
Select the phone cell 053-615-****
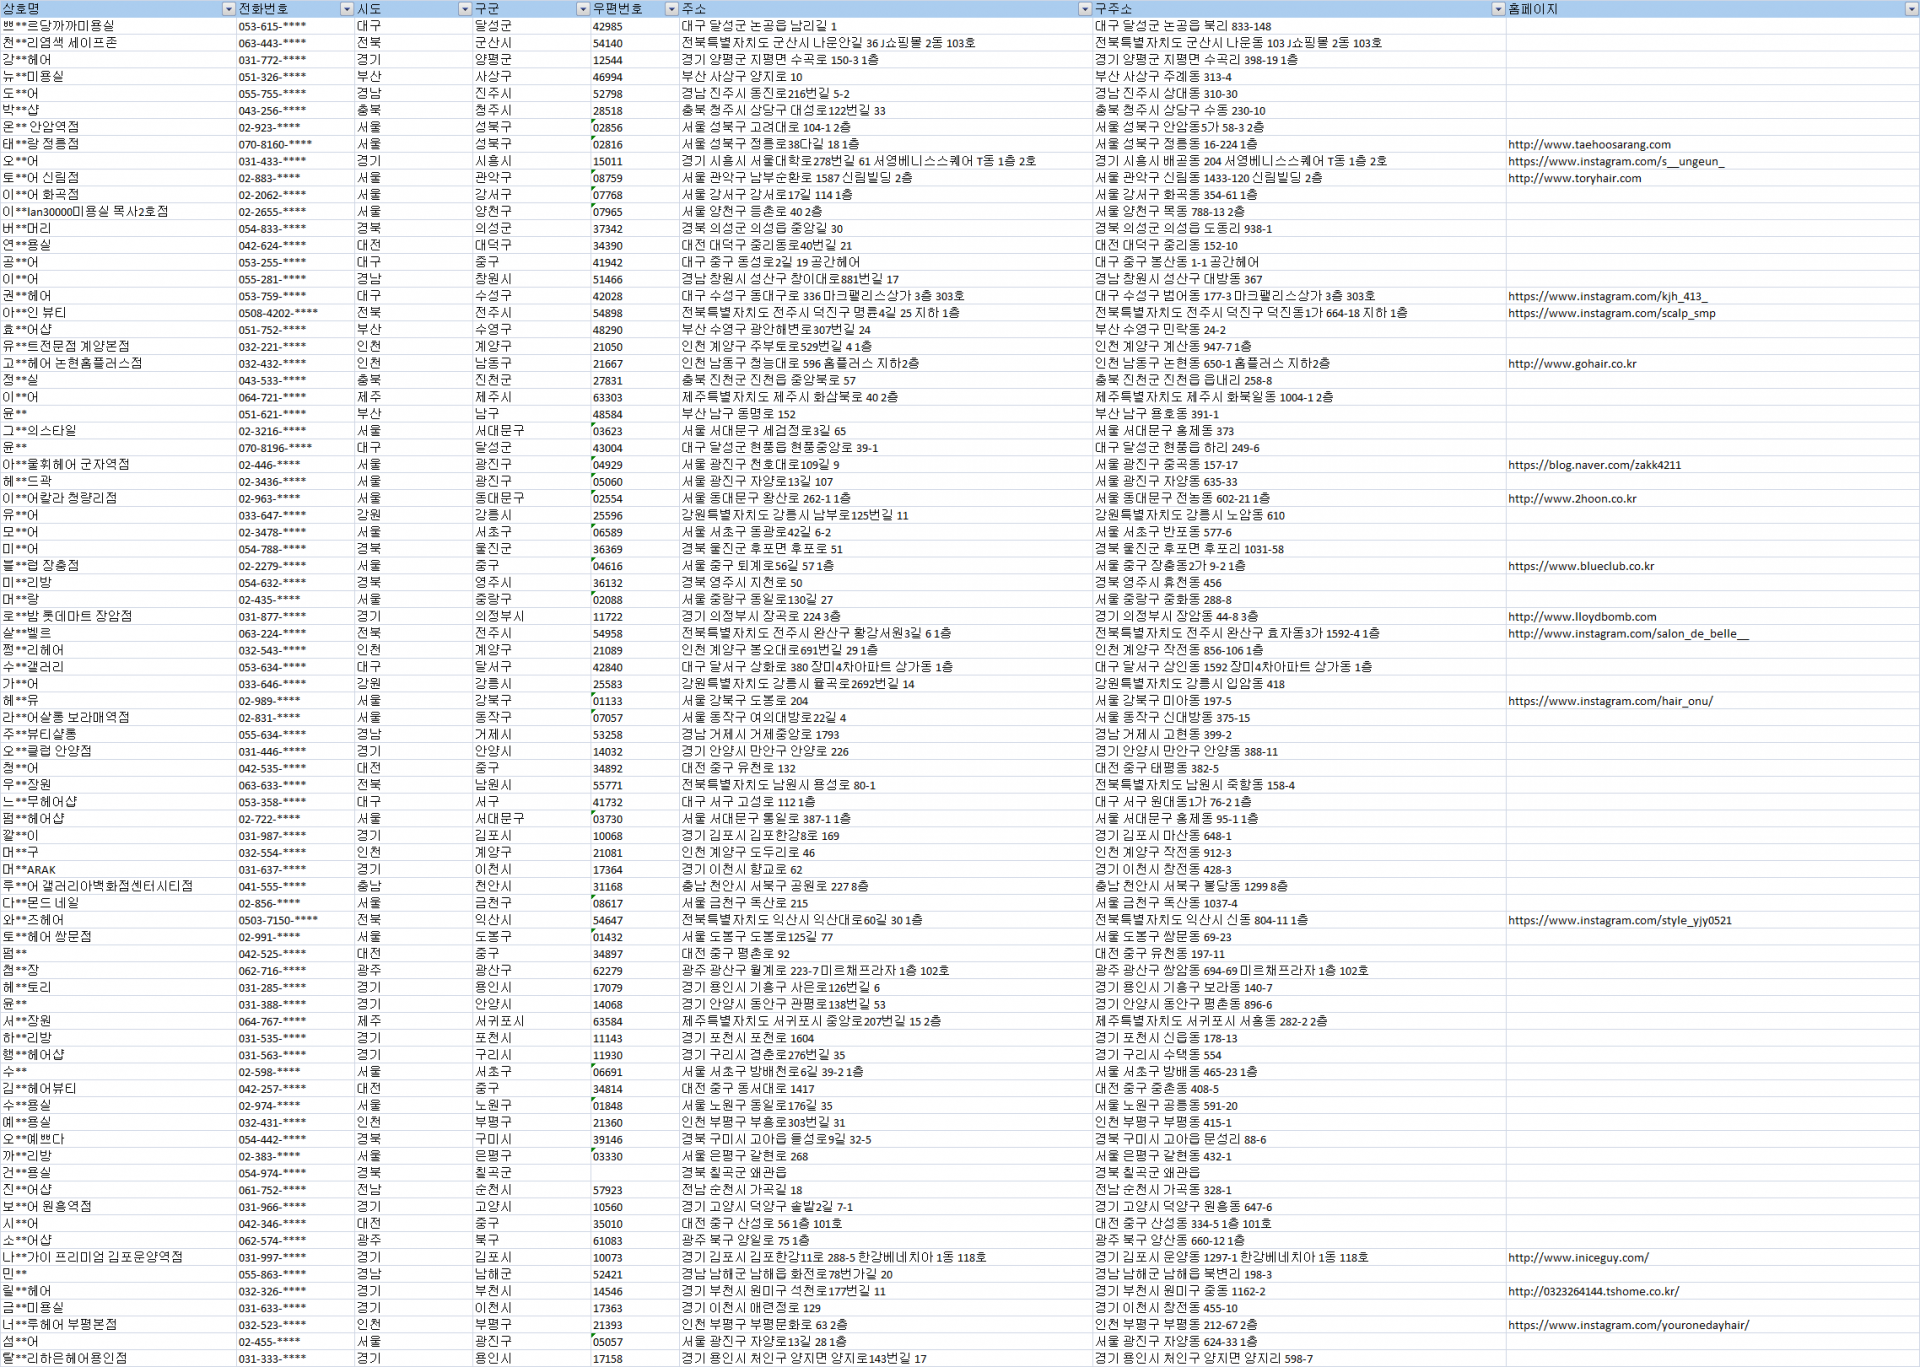click(272, 27)
